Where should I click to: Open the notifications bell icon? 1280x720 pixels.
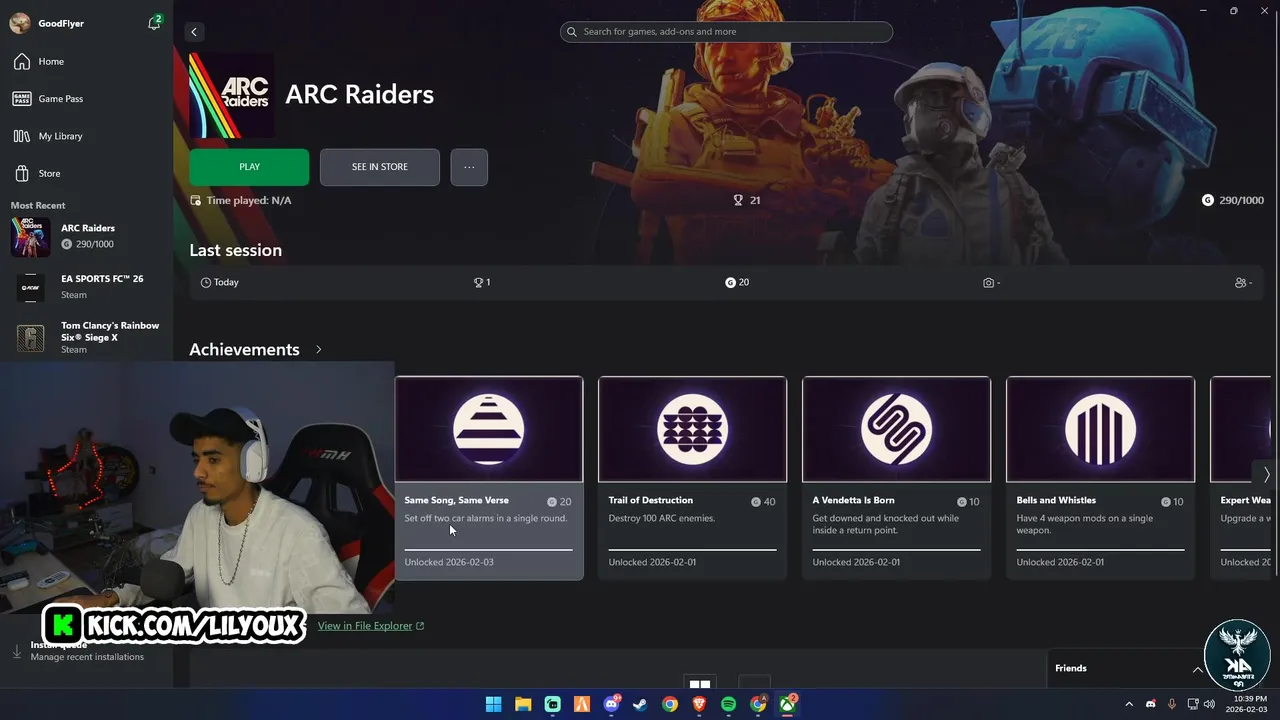(154, 23)
